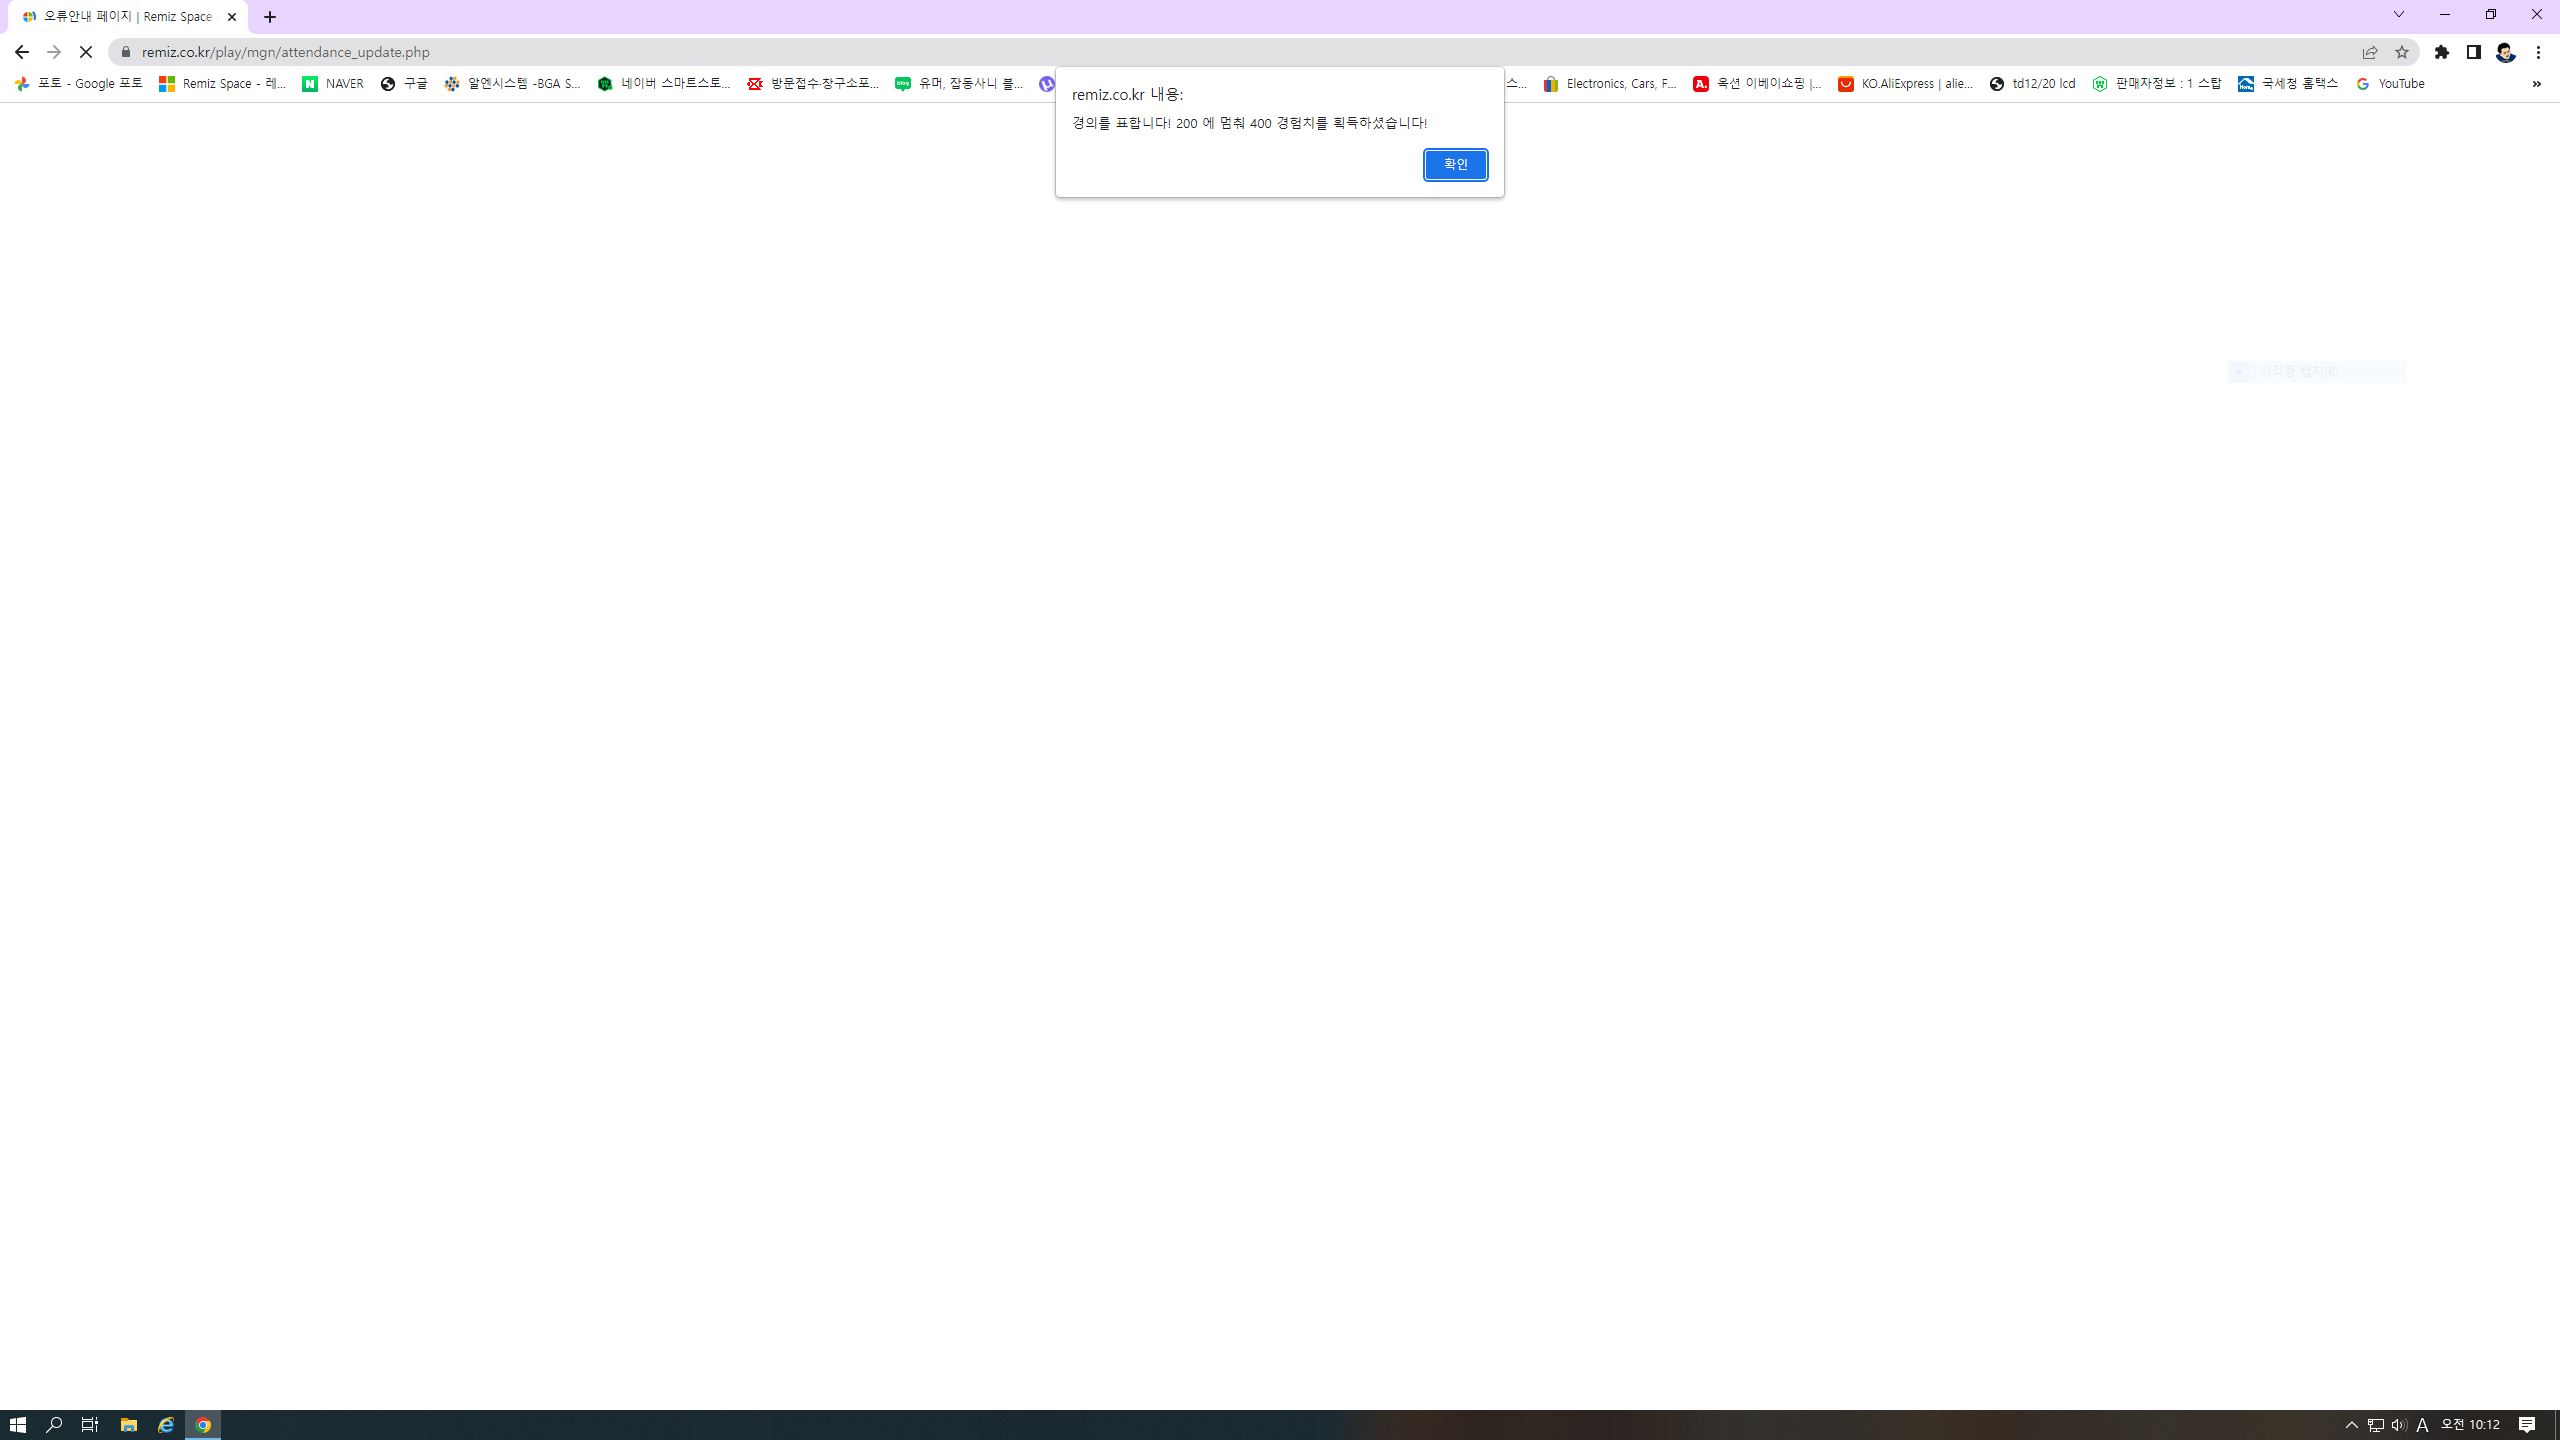Close the Remiz Space tab
Image resolution: width=2560 pixels, height=1440 pixels.
pyautogui.click(x=232, y=17)
